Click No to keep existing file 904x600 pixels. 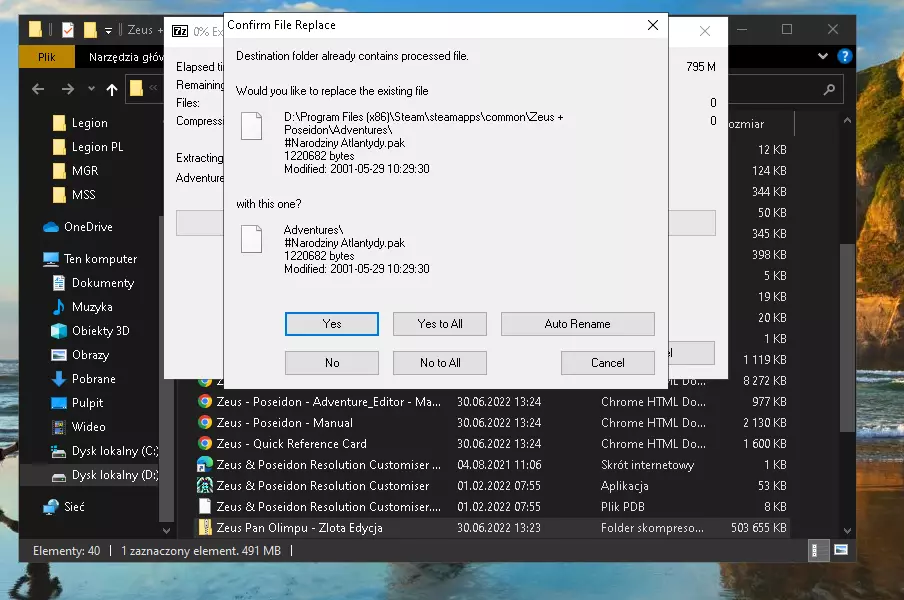[332, 363]
